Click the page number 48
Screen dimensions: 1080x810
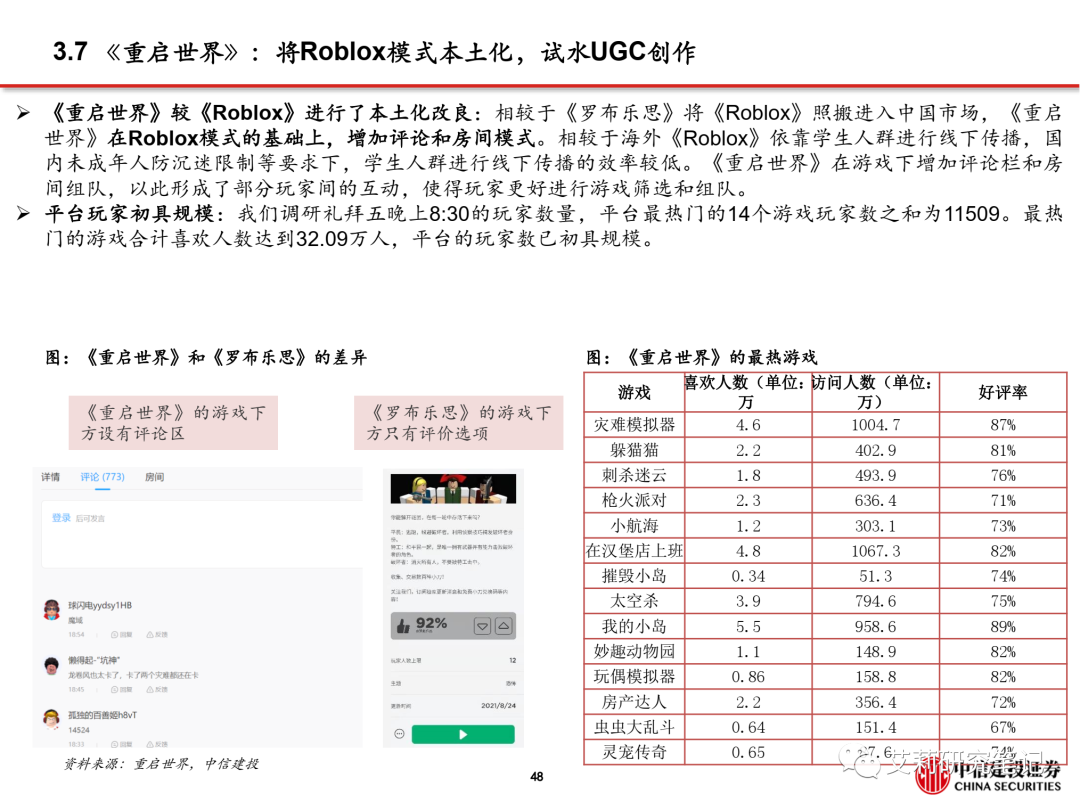point(537,777)
